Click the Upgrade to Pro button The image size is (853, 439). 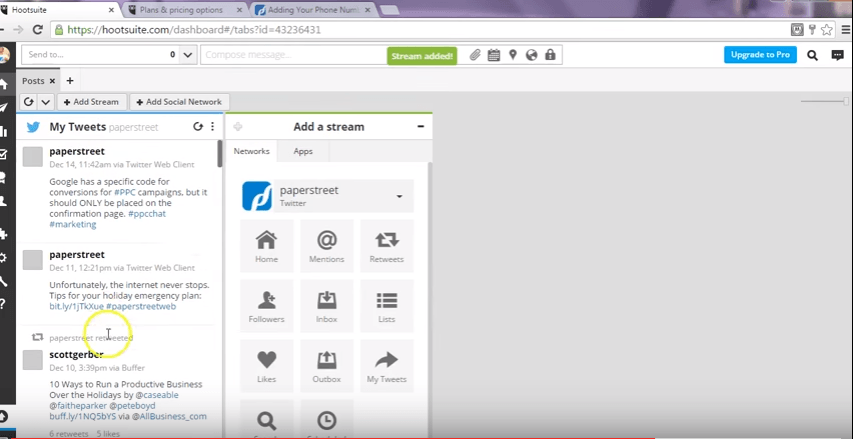(x=760, y=54)
